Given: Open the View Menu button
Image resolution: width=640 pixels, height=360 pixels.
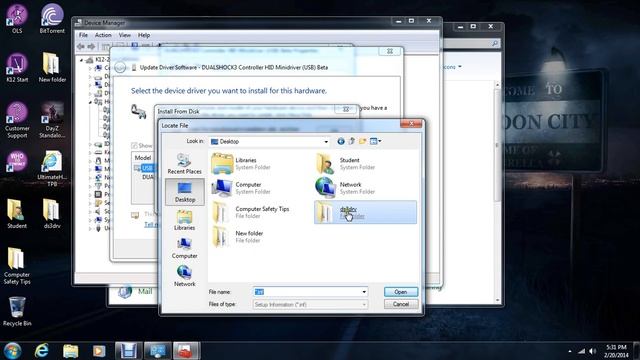Looking at the screenshot, I should (375, 141).
